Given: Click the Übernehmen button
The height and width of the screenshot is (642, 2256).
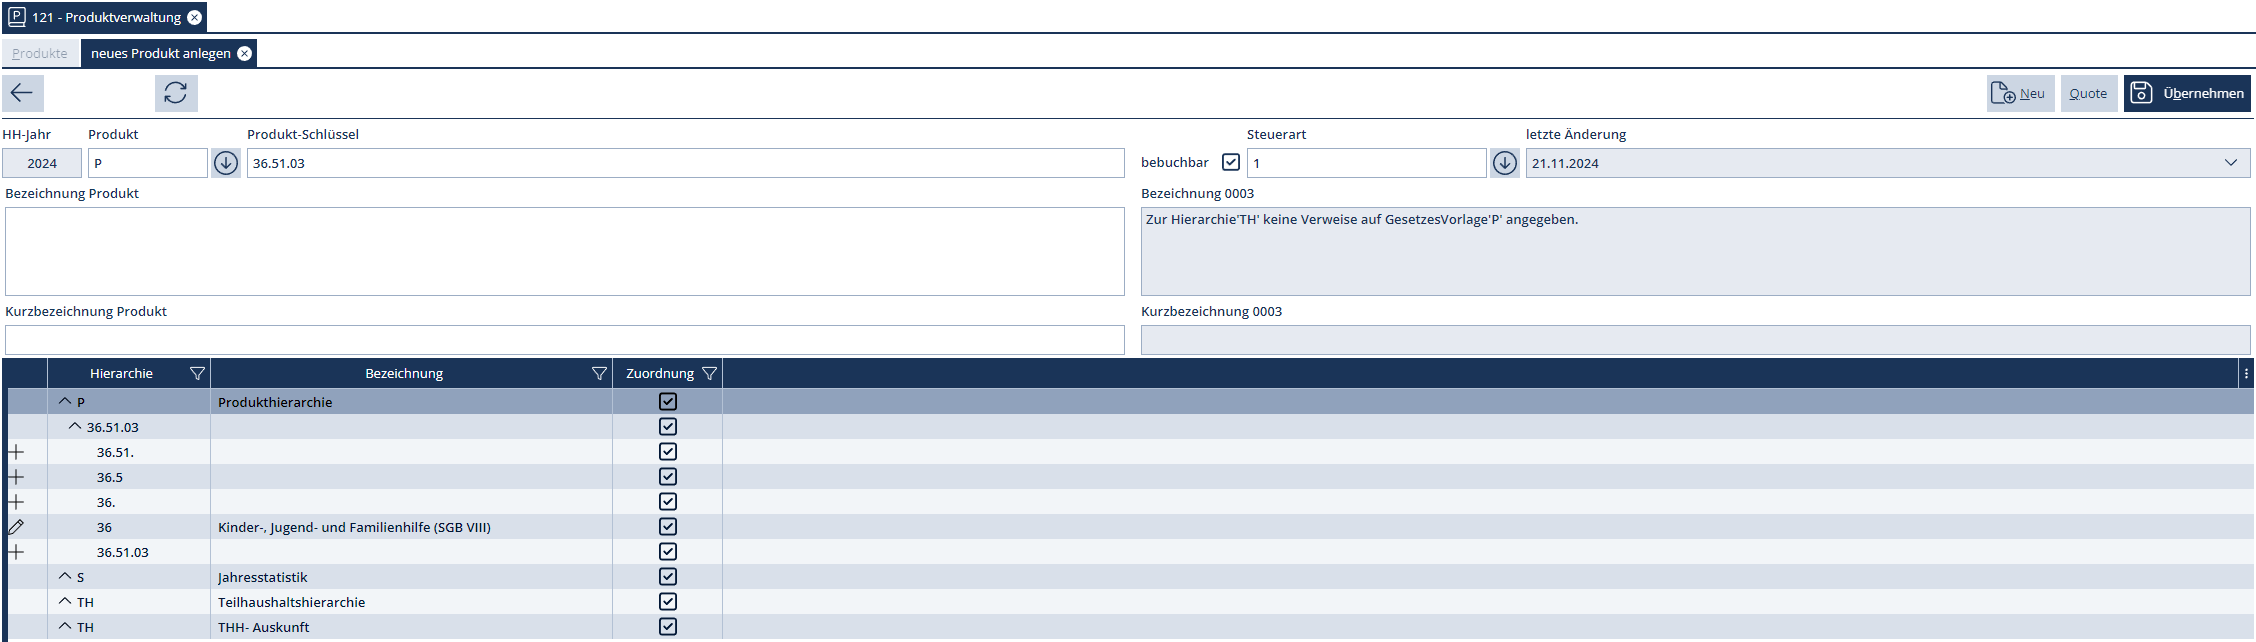Looking at the screenshot, I should [x=2187, y=93].
